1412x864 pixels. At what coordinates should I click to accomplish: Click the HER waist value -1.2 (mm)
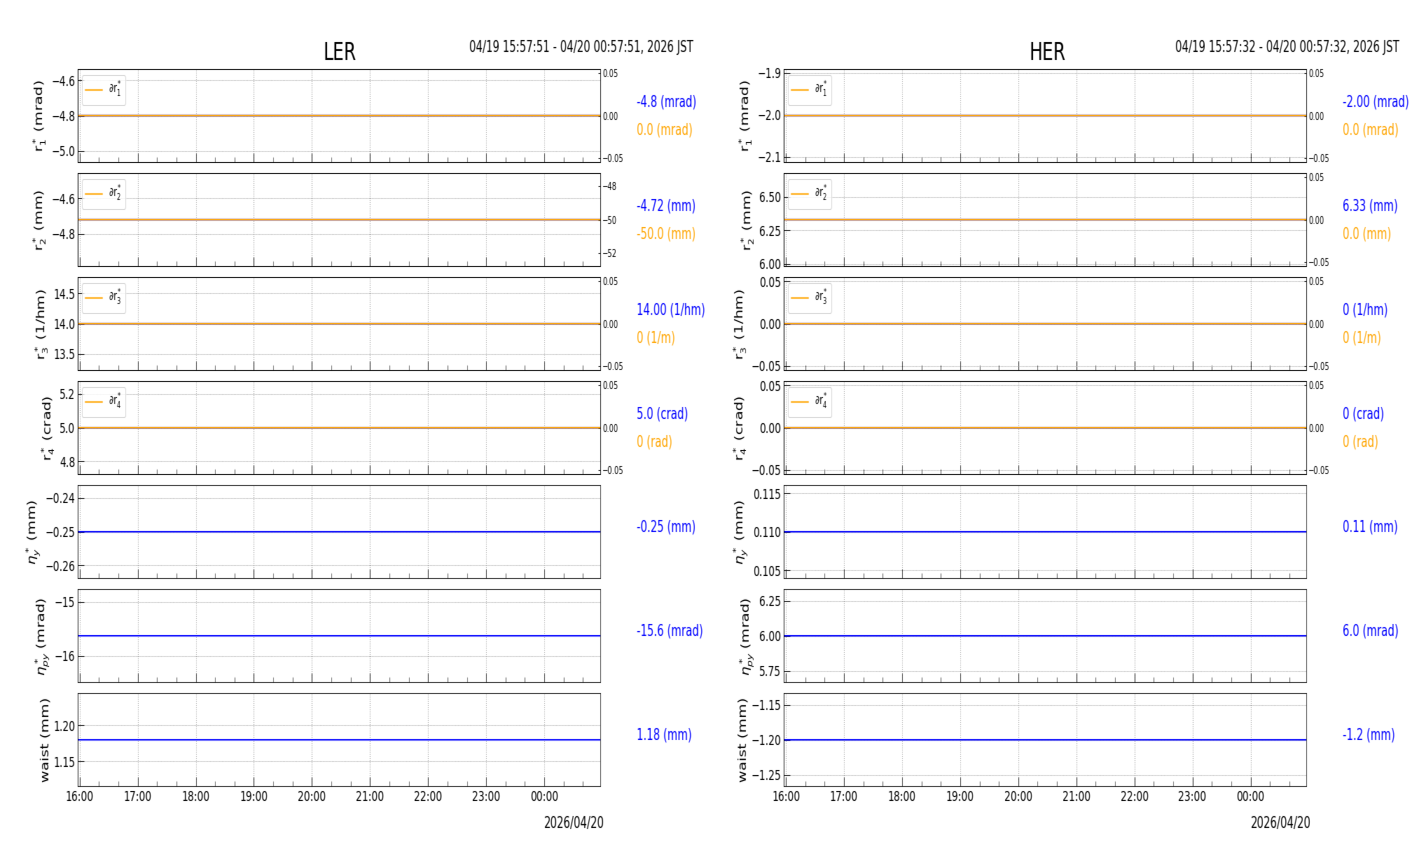[x=1368, y=735]
